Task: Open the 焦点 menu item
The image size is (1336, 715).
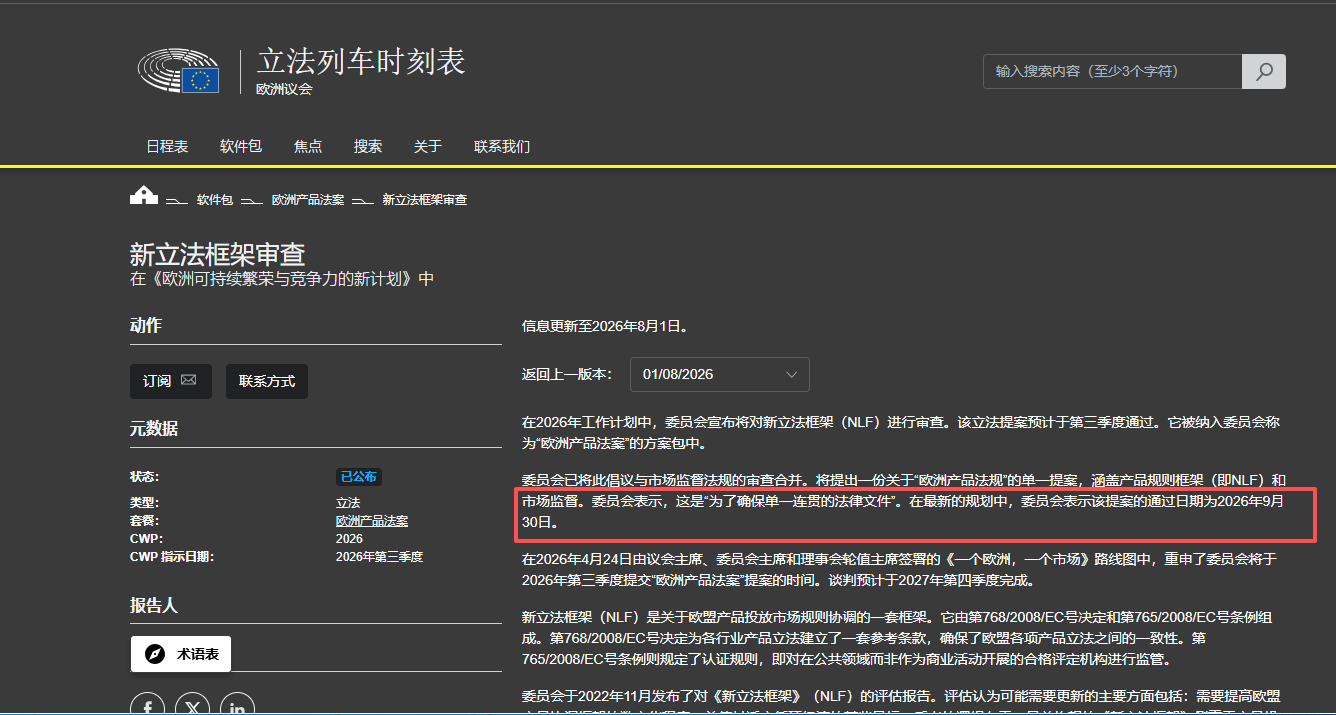Action: click(x=308, y=146)
